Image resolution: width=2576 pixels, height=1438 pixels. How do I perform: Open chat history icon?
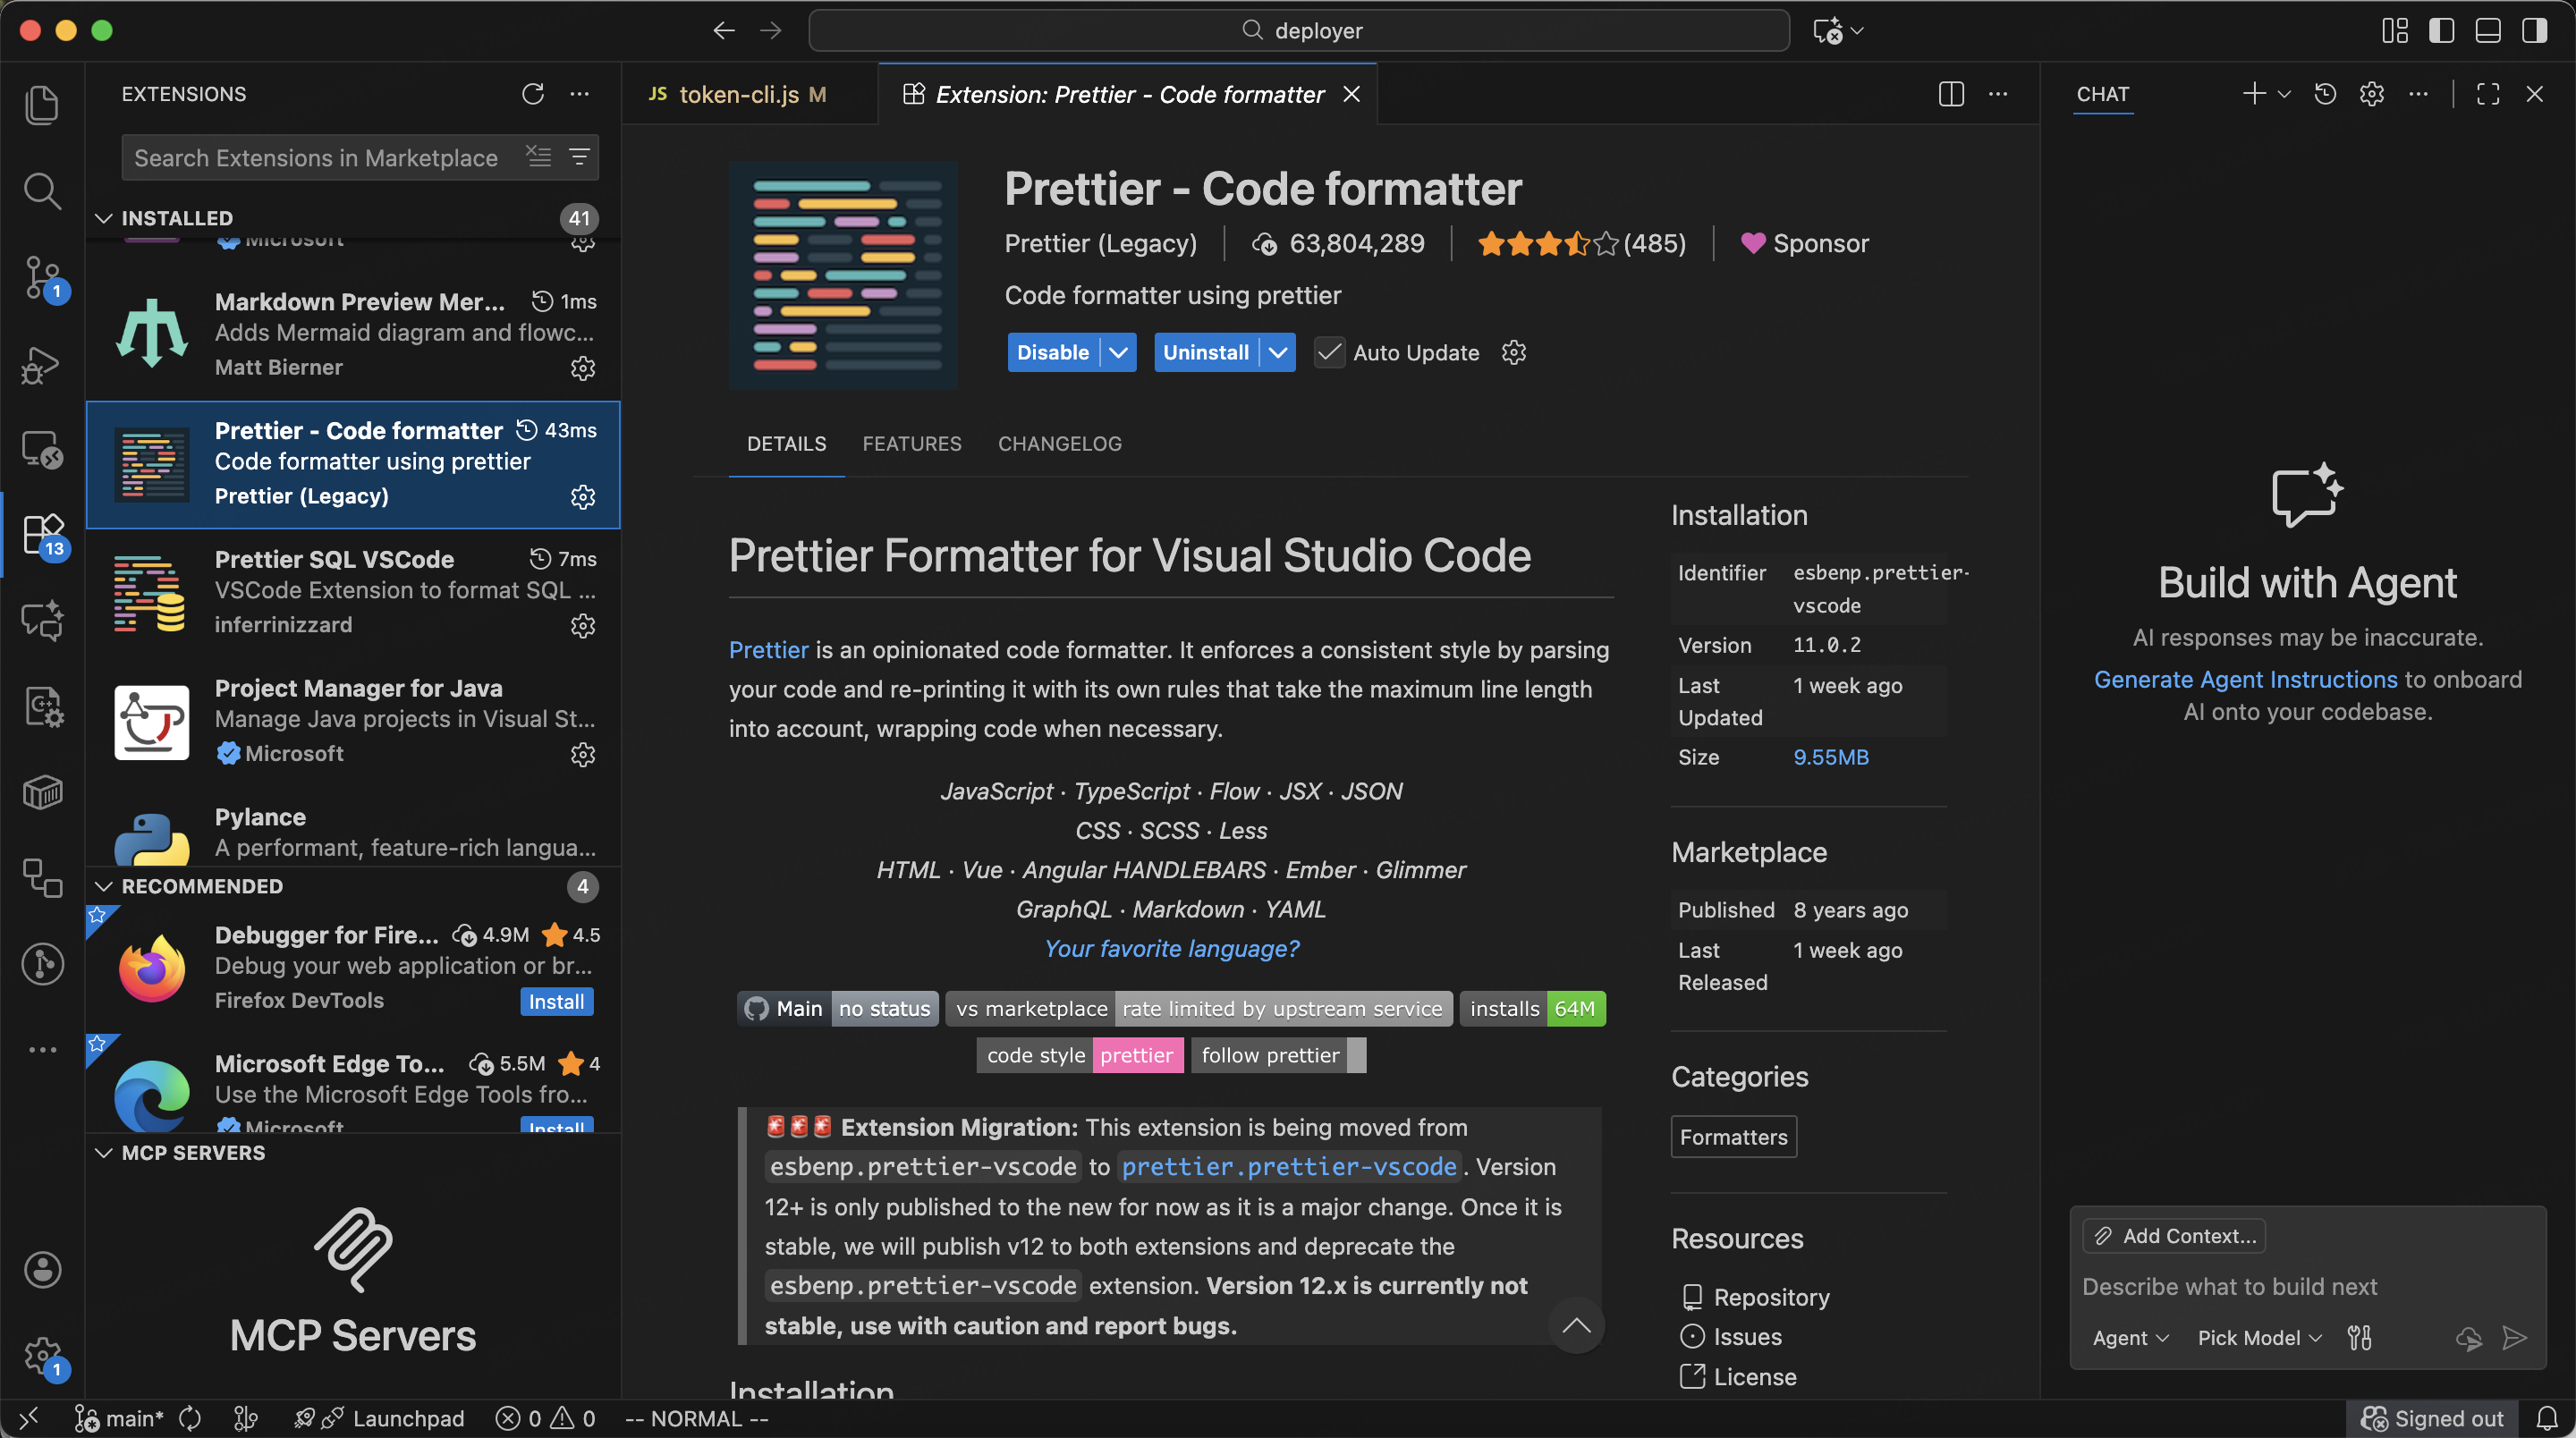pos(2325,94)
